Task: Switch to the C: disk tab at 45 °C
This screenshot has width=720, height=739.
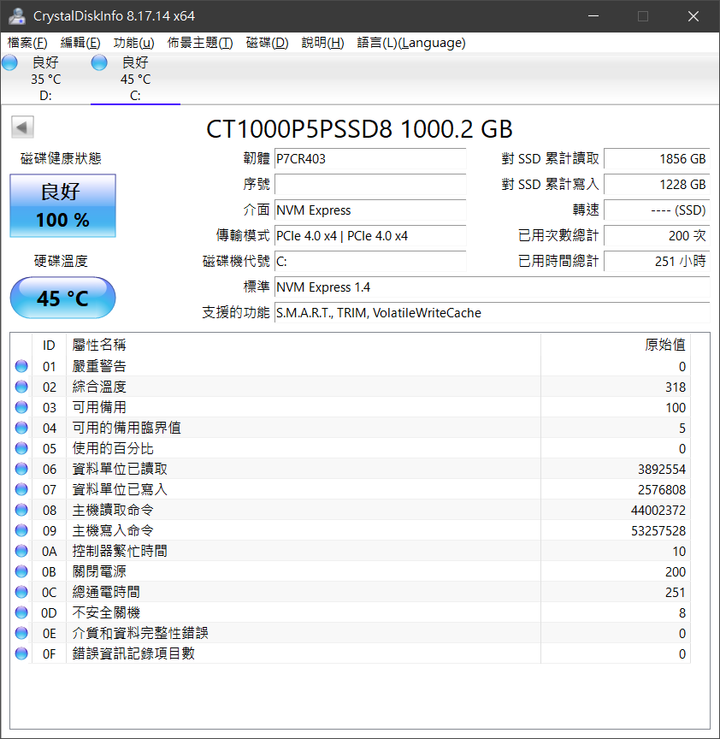Action: (x=135, y=79)
